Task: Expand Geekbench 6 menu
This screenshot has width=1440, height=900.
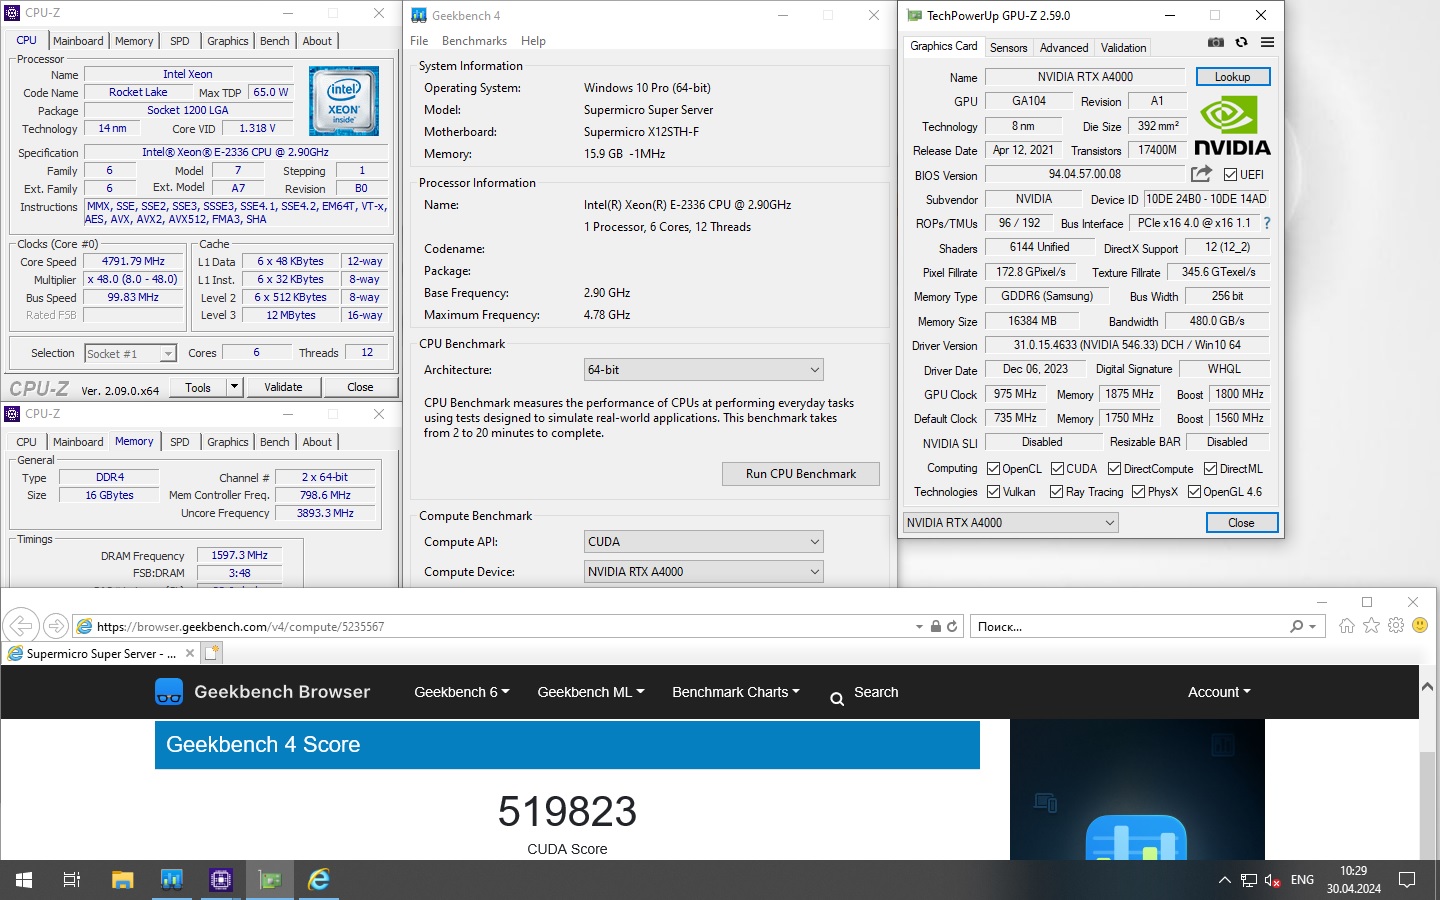Action: pyautogui.click(x=462, y=692)
